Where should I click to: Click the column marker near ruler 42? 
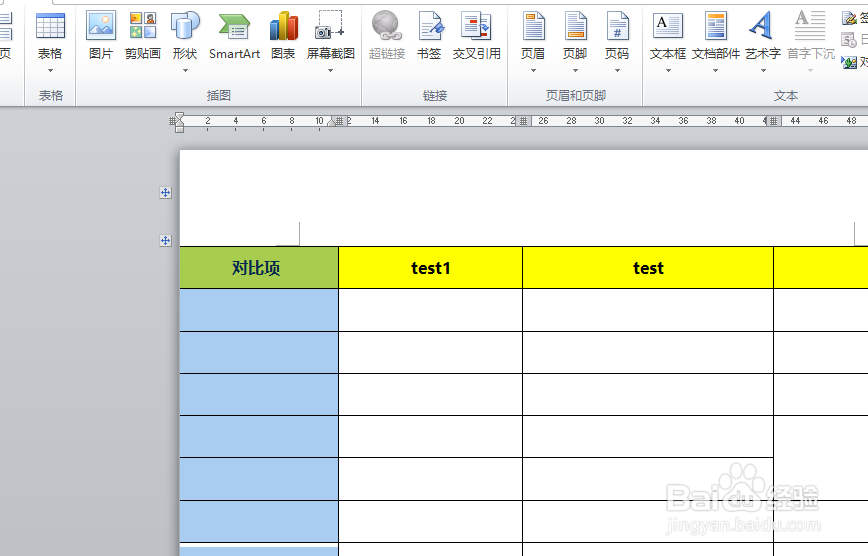(773, 121)
